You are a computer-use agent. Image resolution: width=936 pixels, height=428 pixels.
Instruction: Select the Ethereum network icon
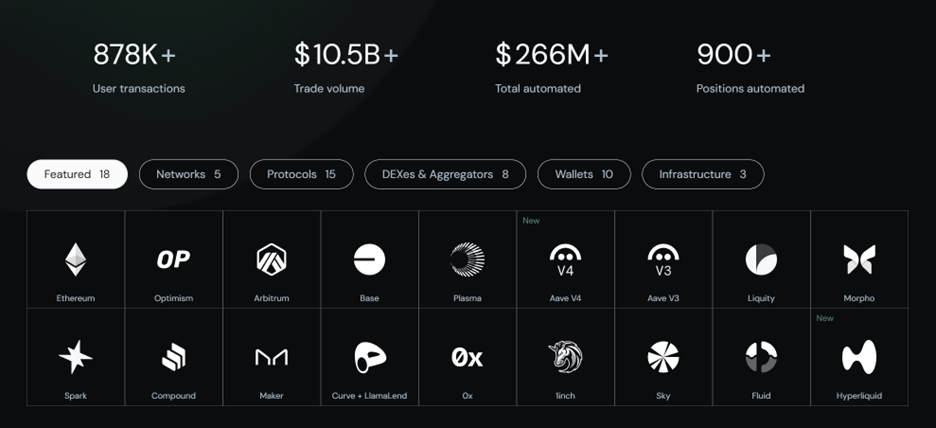point(75,259)
